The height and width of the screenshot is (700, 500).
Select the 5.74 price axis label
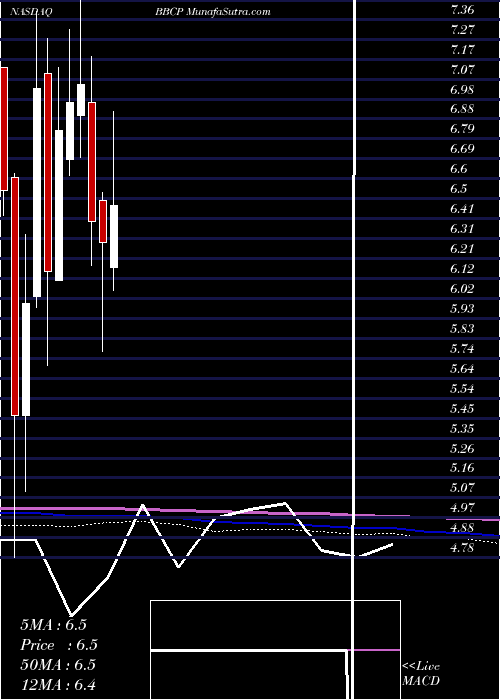pyautogui.click(x=462, y=349)
